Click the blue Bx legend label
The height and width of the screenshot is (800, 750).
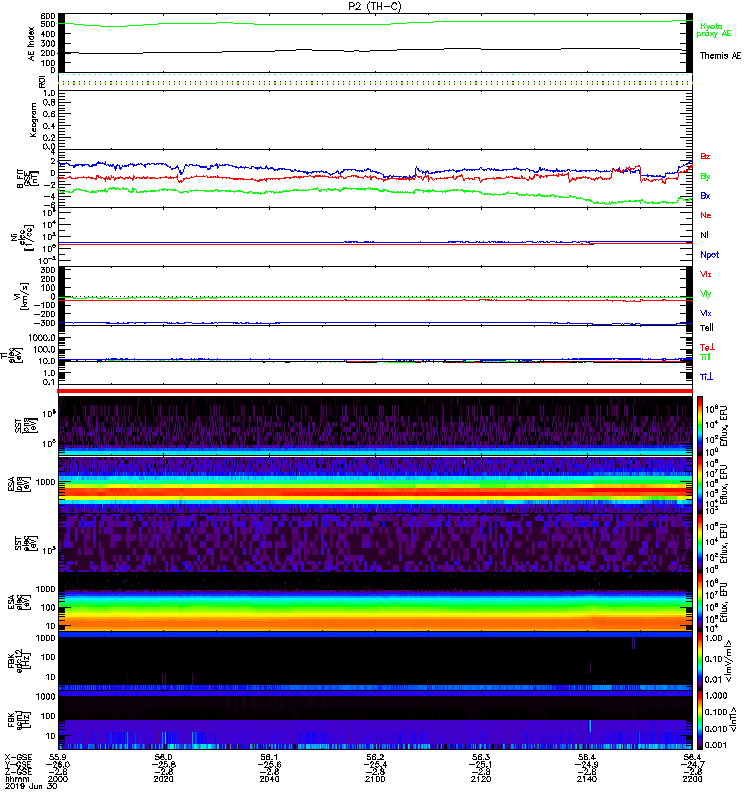tap(705, 196)
